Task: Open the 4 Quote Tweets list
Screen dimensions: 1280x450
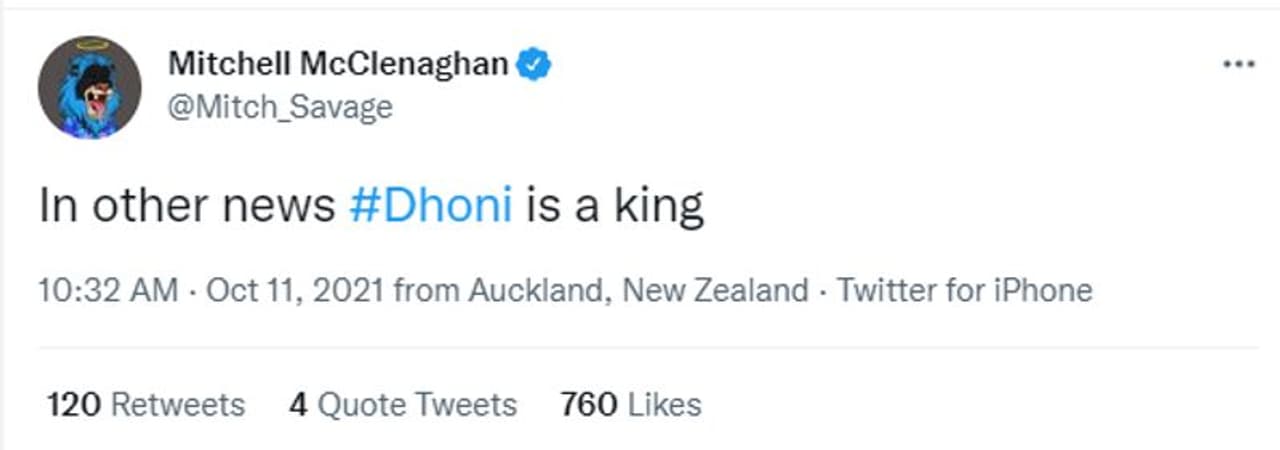Action: tap(403, 404)
